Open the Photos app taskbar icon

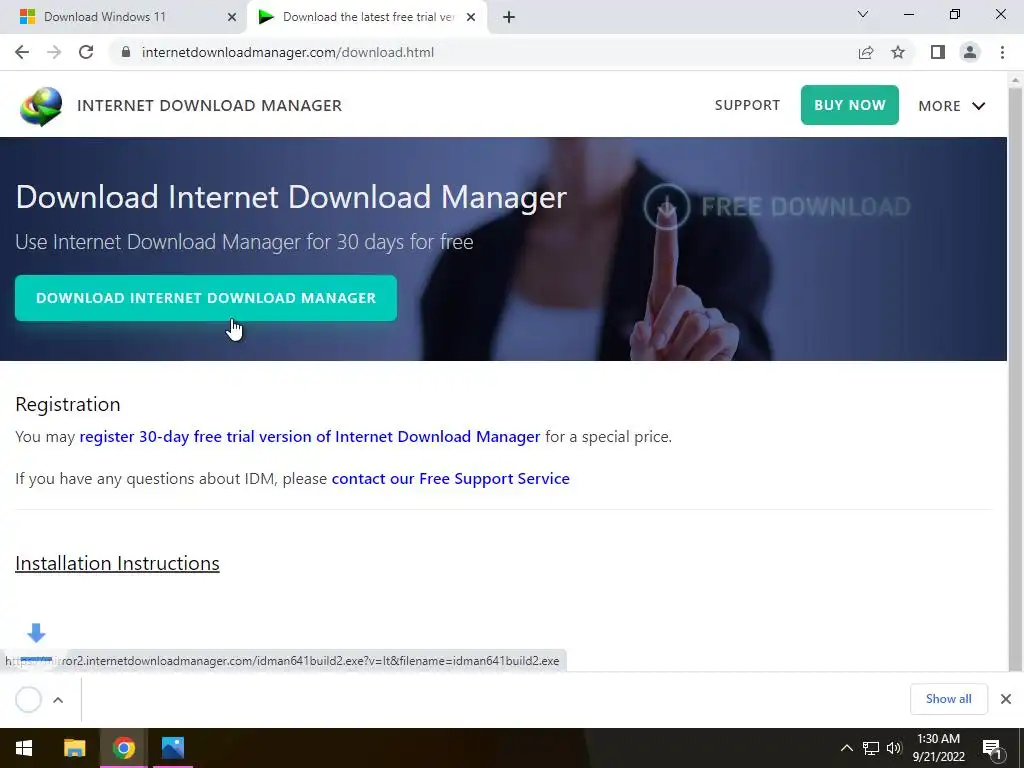[x=173, y=748]
